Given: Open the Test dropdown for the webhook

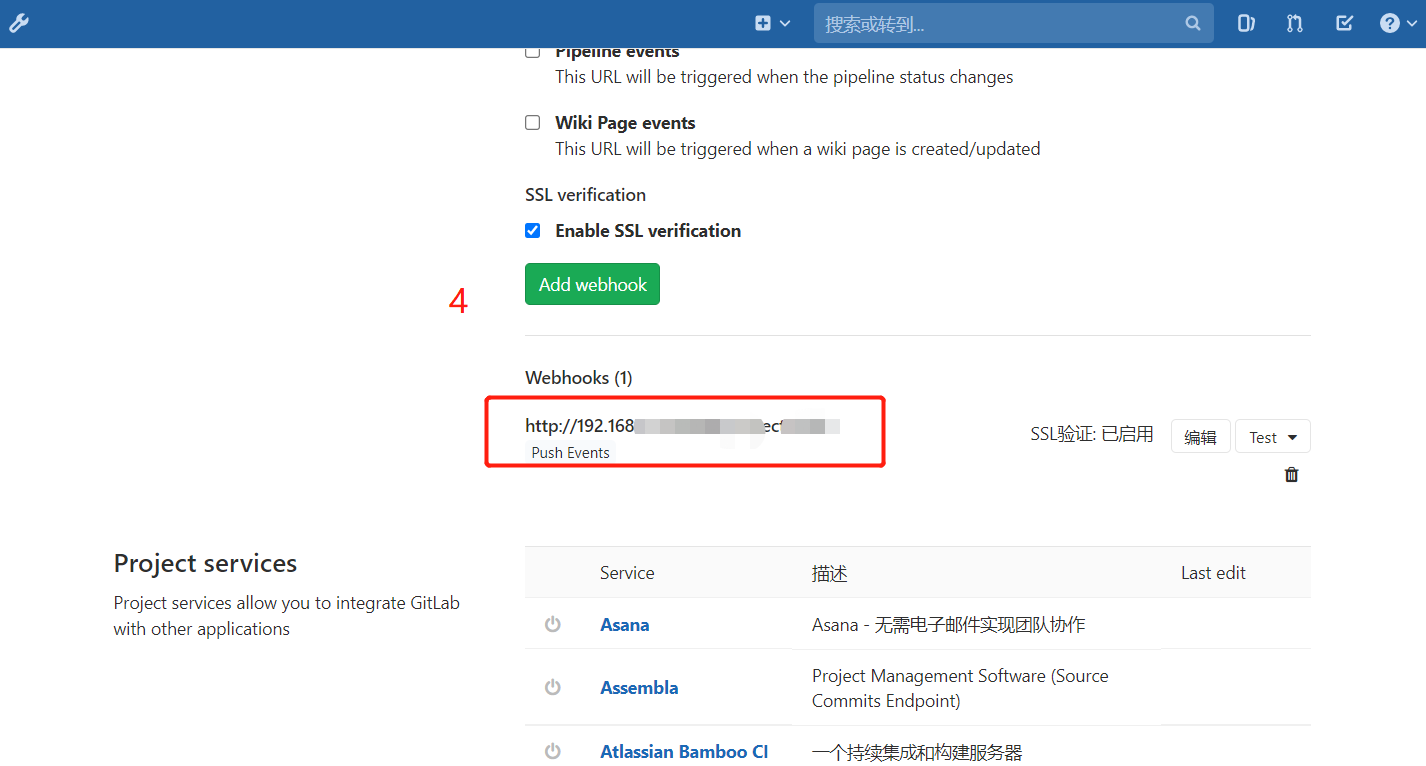Looking at the screenshot, I should coord(1273,437).
